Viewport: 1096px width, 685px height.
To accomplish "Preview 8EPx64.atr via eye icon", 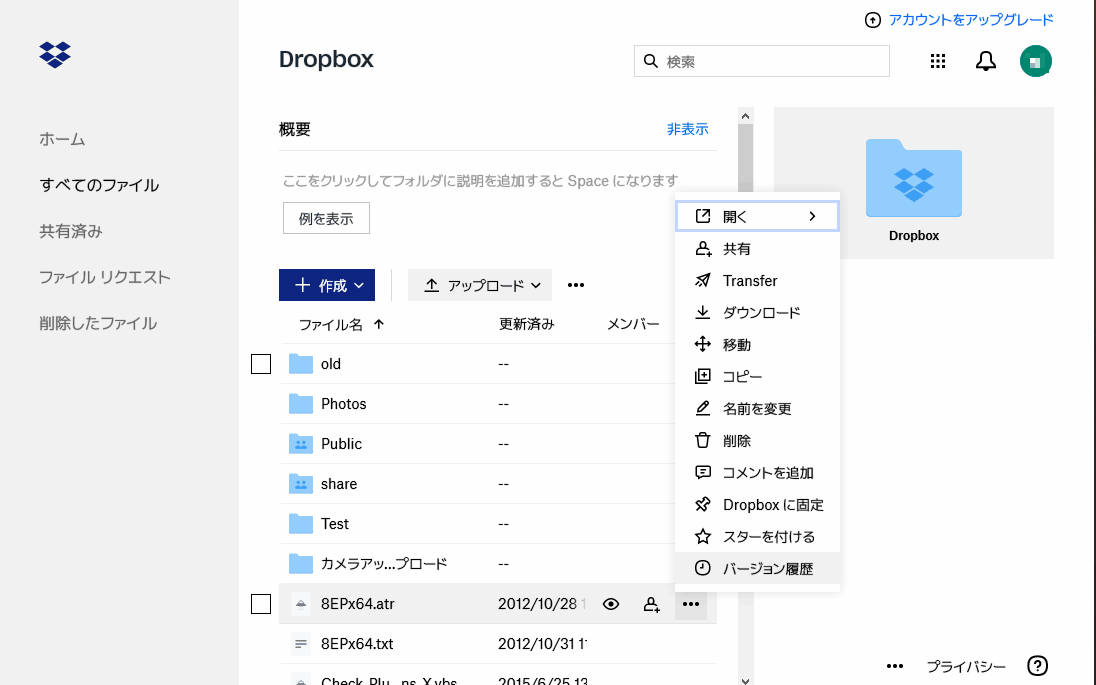I will [x=611, y=605].
